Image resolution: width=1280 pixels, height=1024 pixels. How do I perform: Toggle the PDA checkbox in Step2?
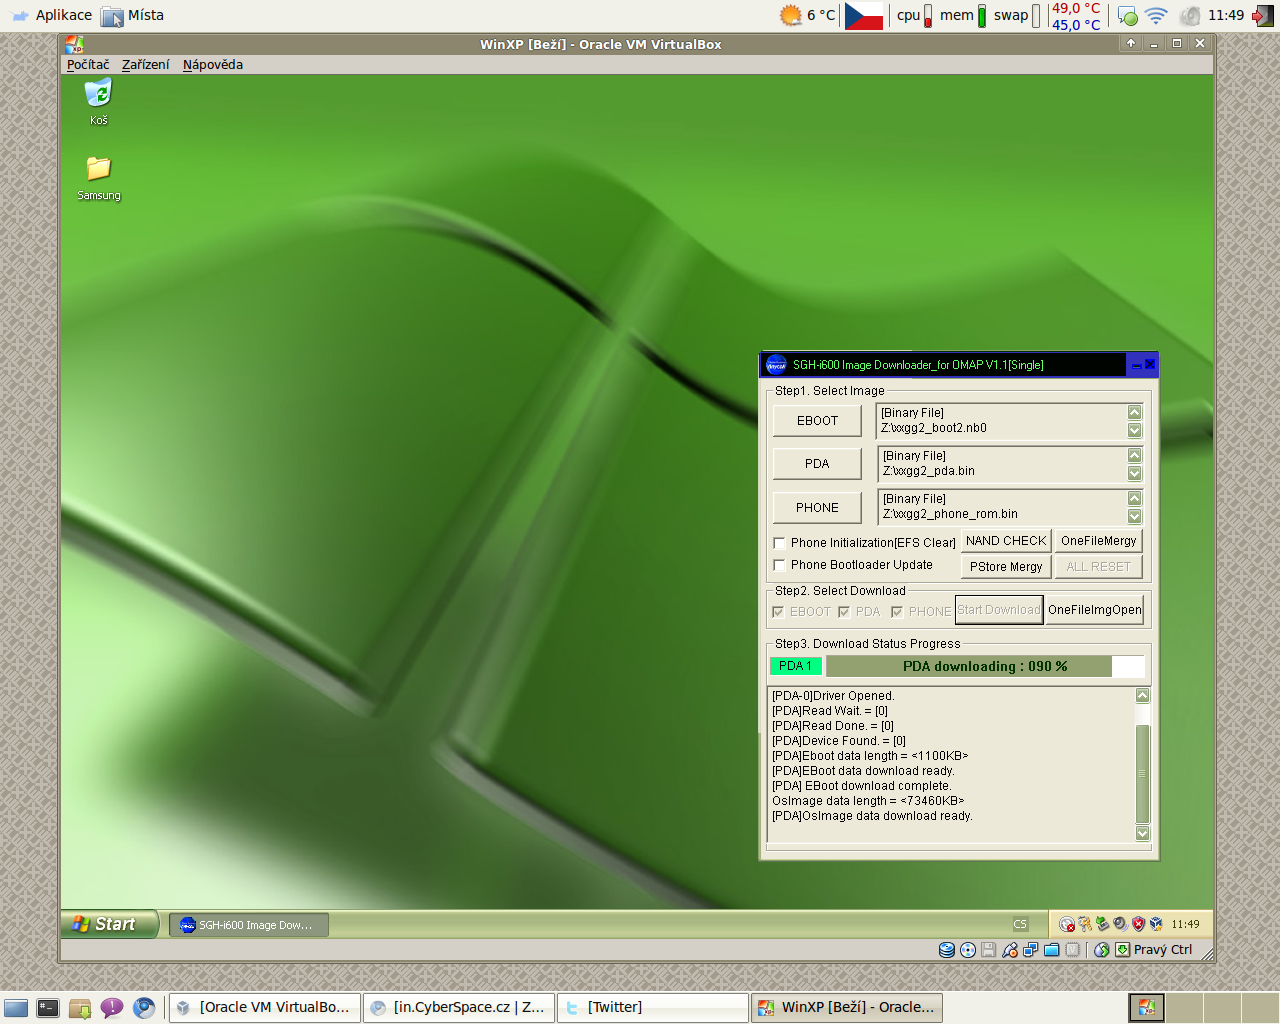point(844,612)
